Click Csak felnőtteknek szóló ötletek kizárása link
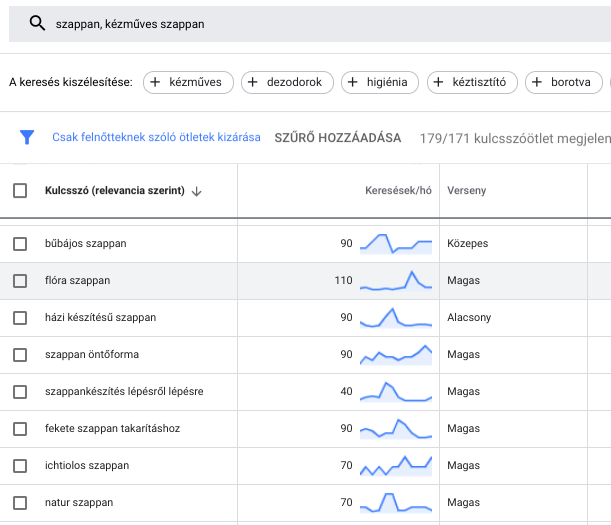Image resolution: width=611 pixels, height=525 pixels. pos(156,137)
